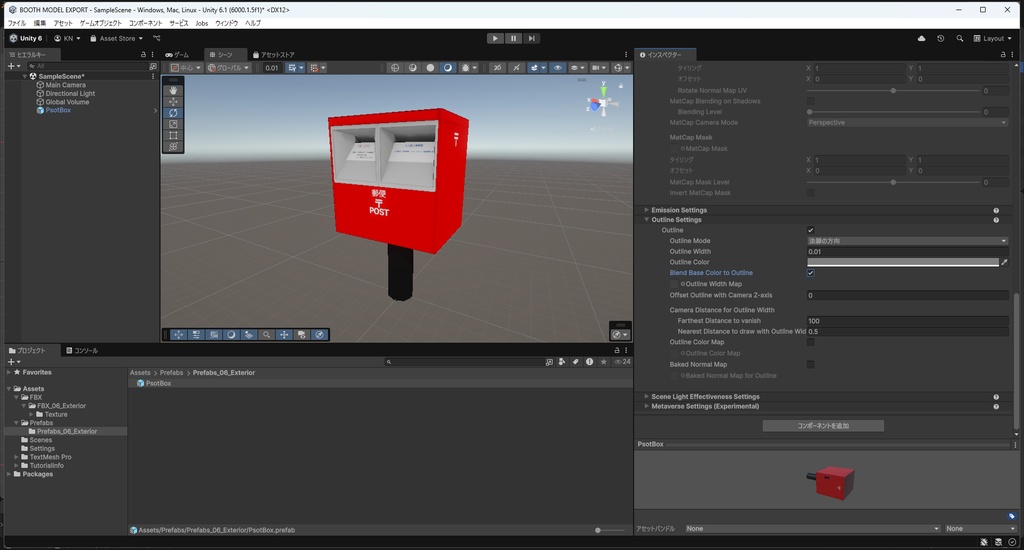
Task: Click the Play button
Action: [495, 39]
